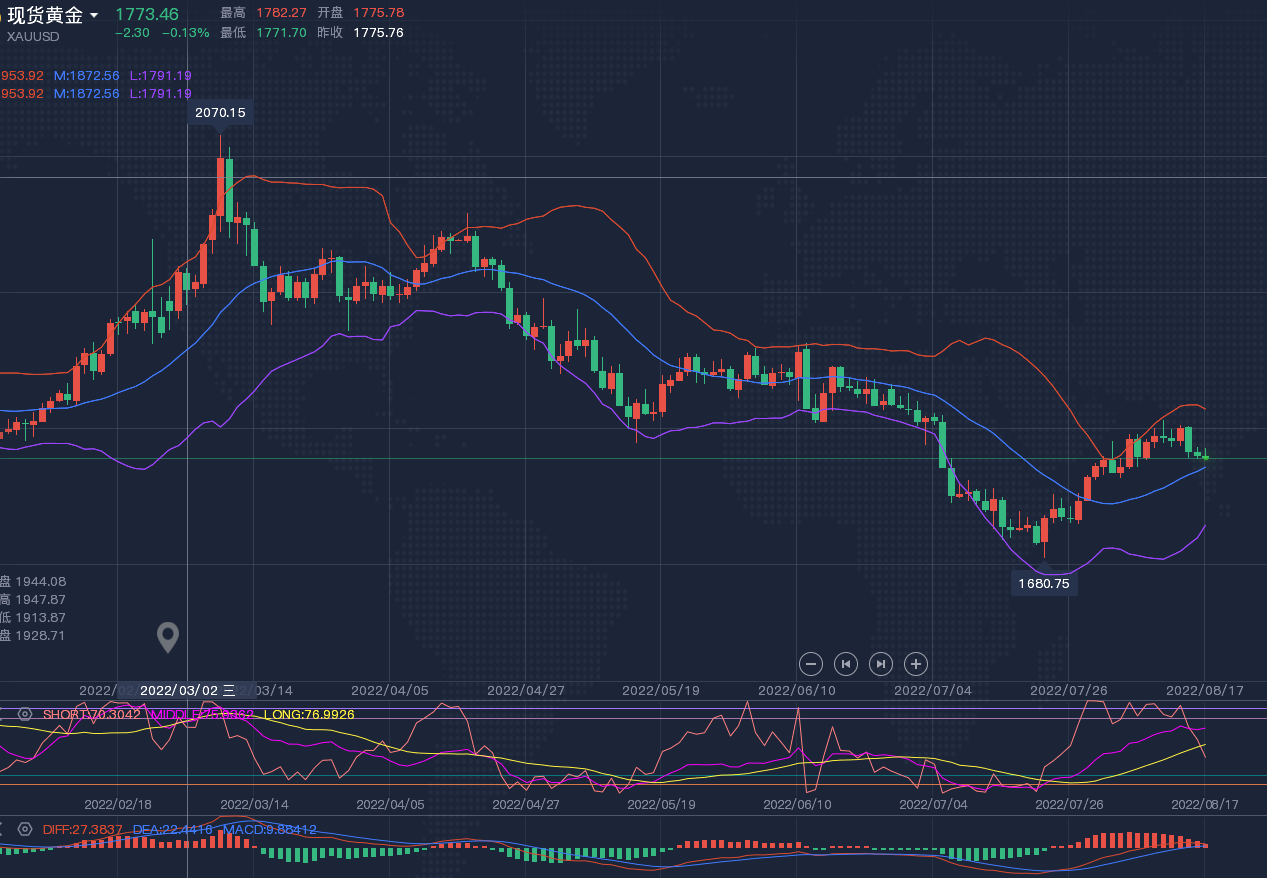
Task: Step chart back with previous button
Action: [x=846, y=663]
